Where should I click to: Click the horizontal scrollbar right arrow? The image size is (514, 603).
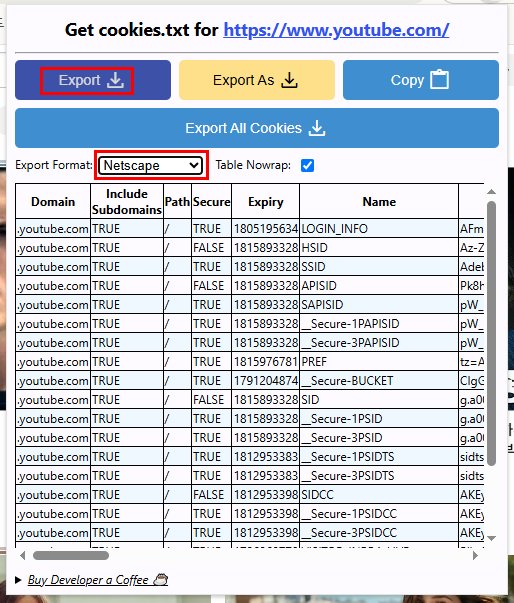pyautogui.click(x=475, y=555)
